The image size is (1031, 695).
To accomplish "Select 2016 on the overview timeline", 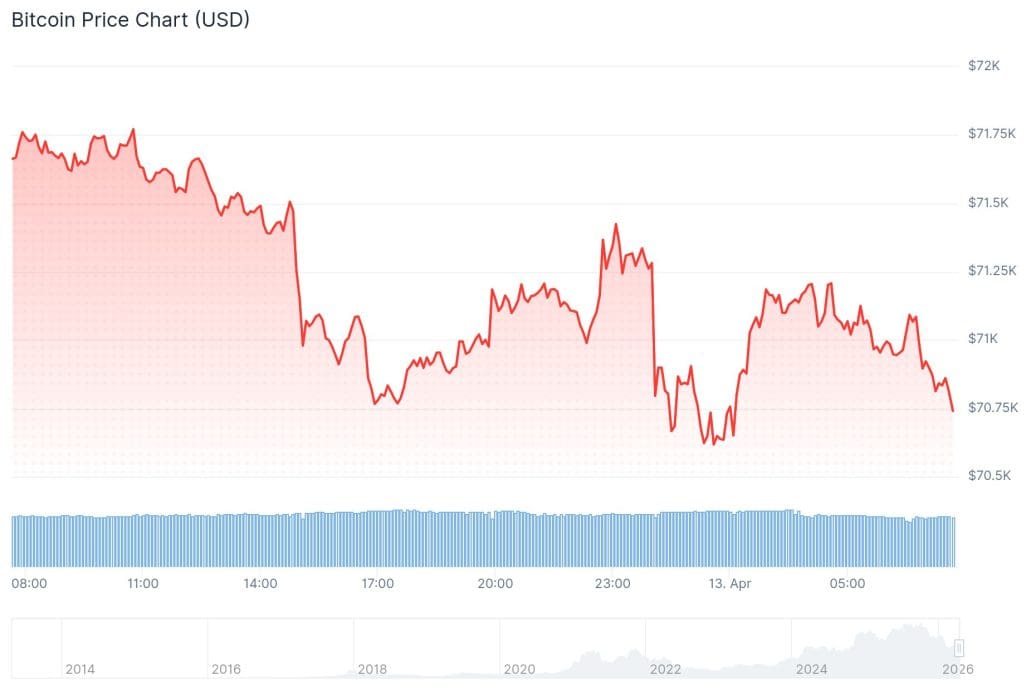I will [x=226, y=668].
